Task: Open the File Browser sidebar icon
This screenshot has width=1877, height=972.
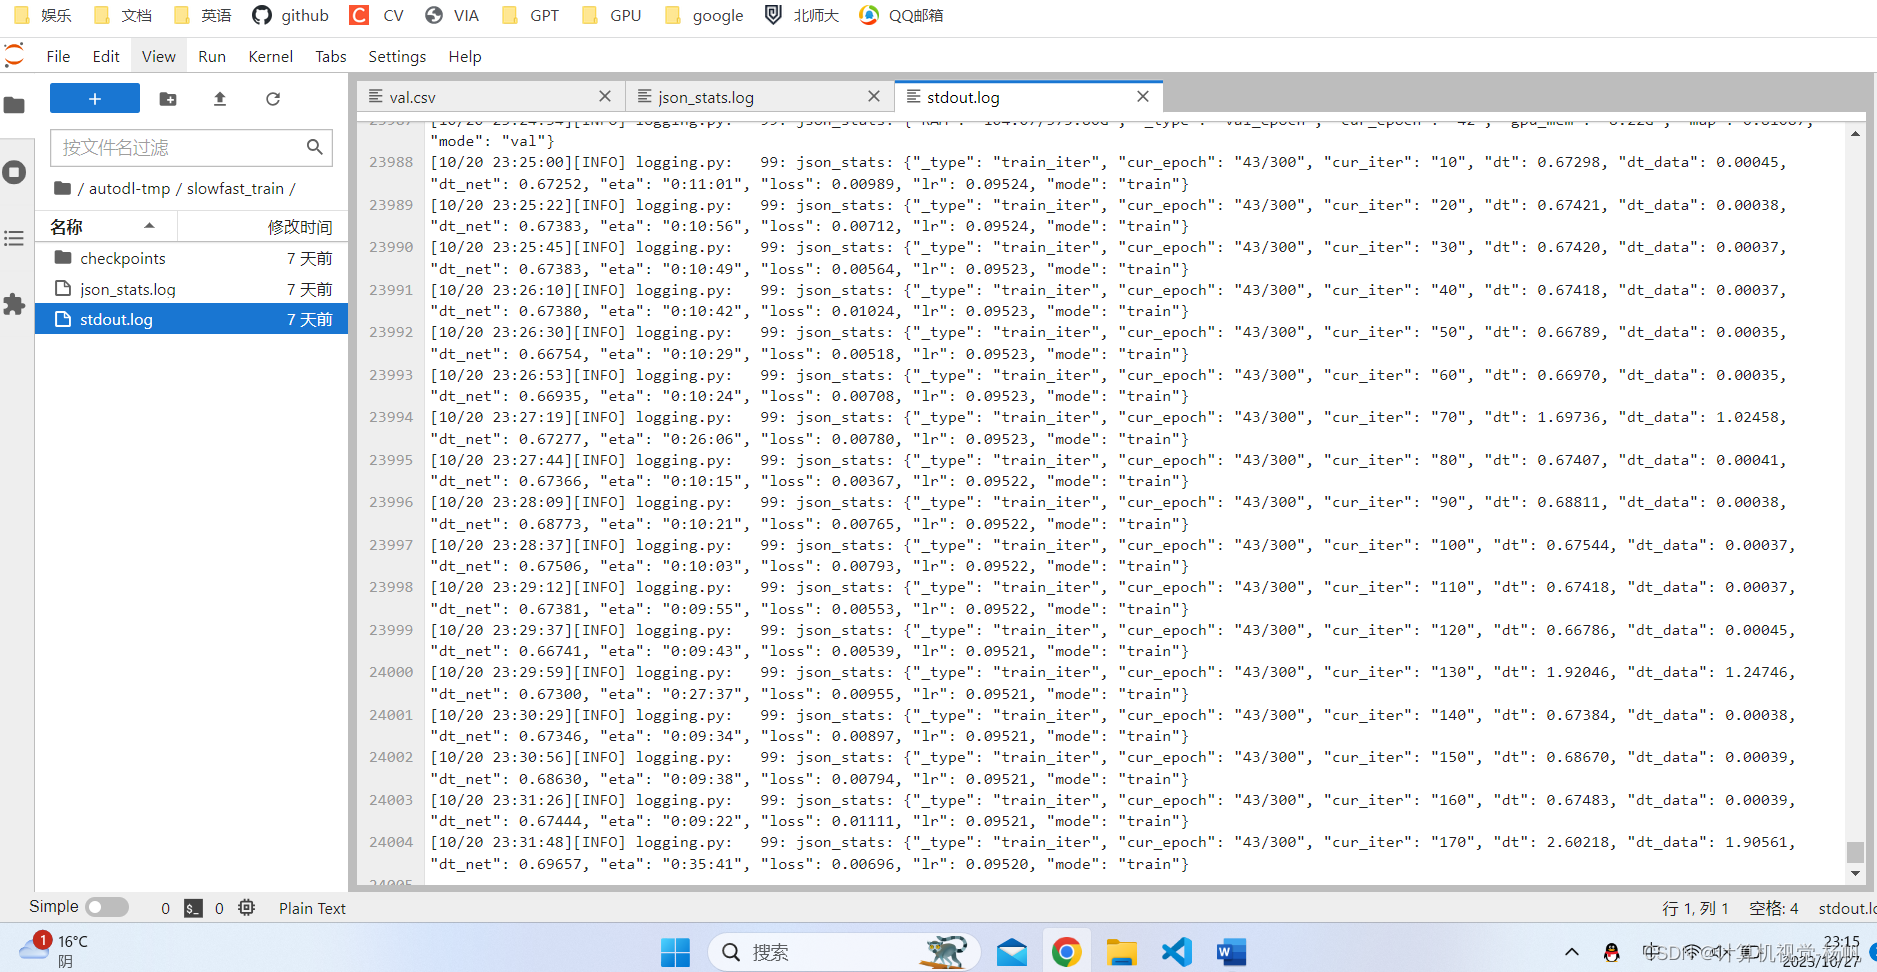Action: [14, 105]
